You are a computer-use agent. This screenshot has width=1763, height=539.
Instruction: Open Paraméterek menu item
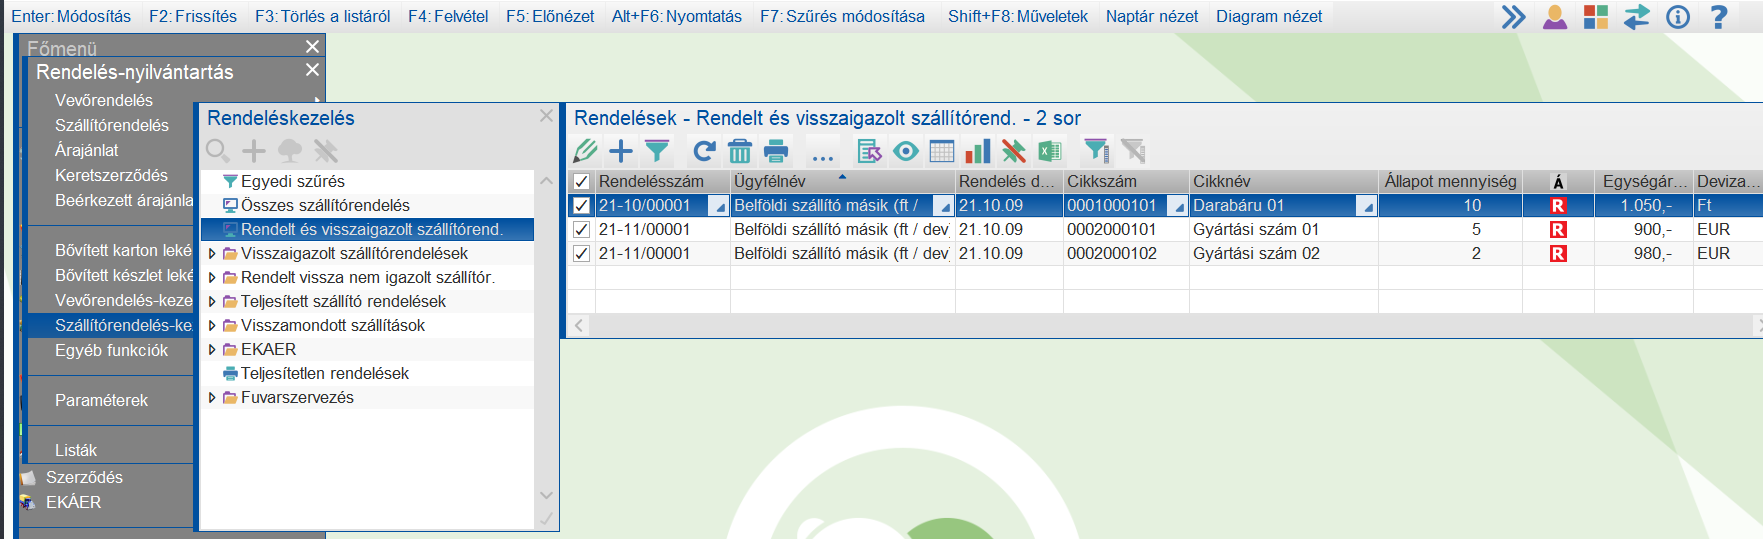101,400
